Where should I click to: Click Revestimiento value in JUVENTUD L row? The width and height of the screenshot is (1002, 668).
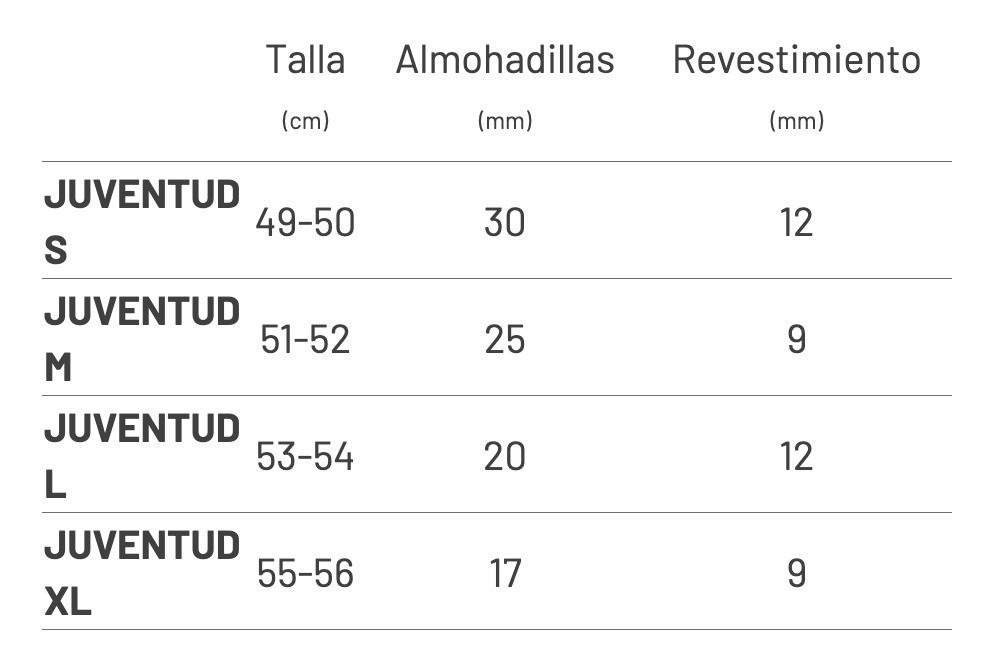click(796, 457)
